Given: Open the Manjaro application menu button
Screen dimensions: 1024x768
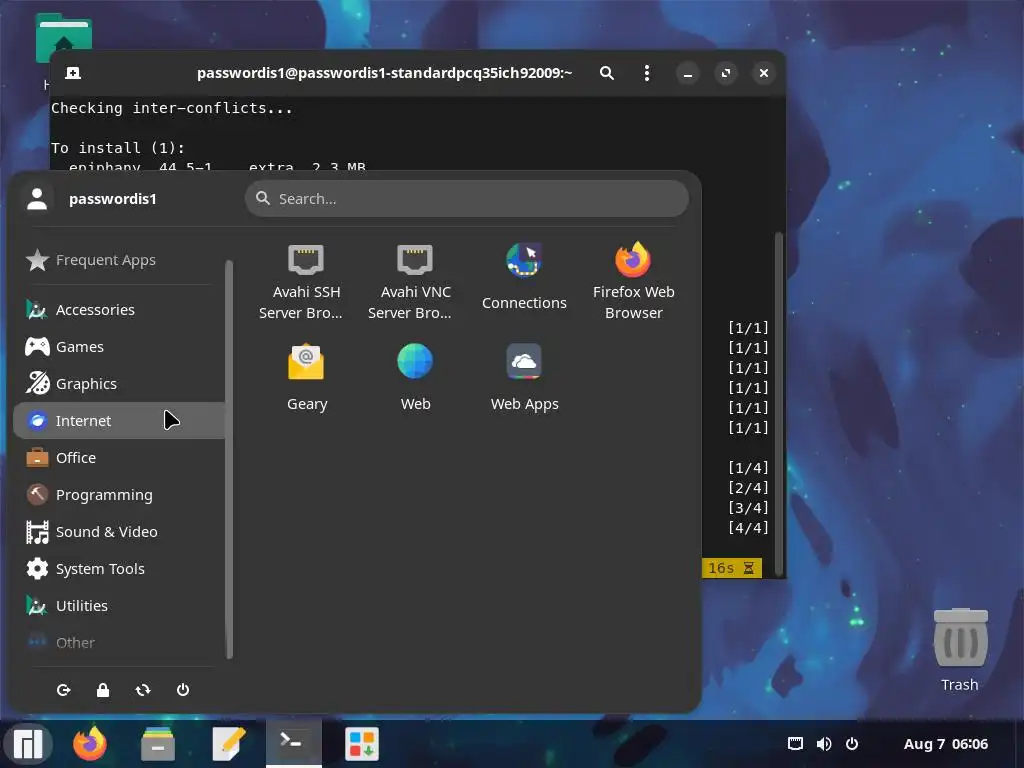Looking at the screenshot, I should pos(28,744).
